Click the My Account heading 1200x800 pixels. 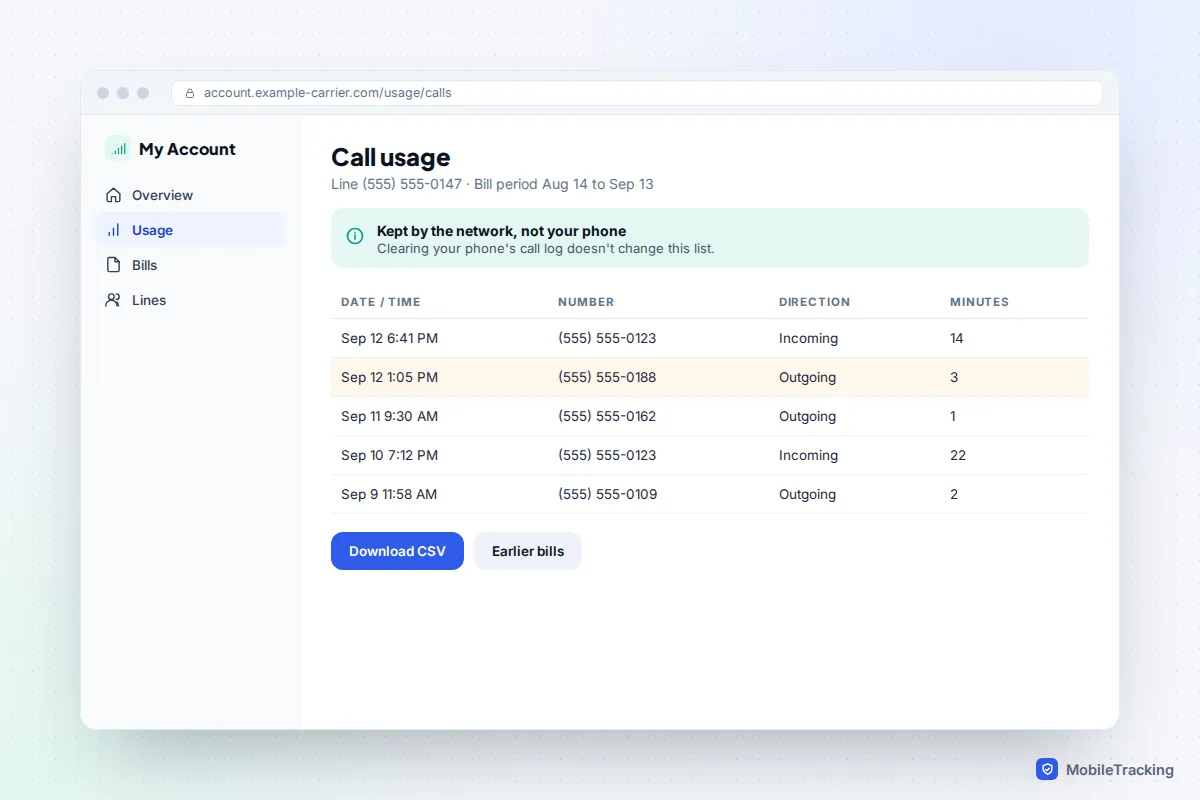click(x=187, y=149)
